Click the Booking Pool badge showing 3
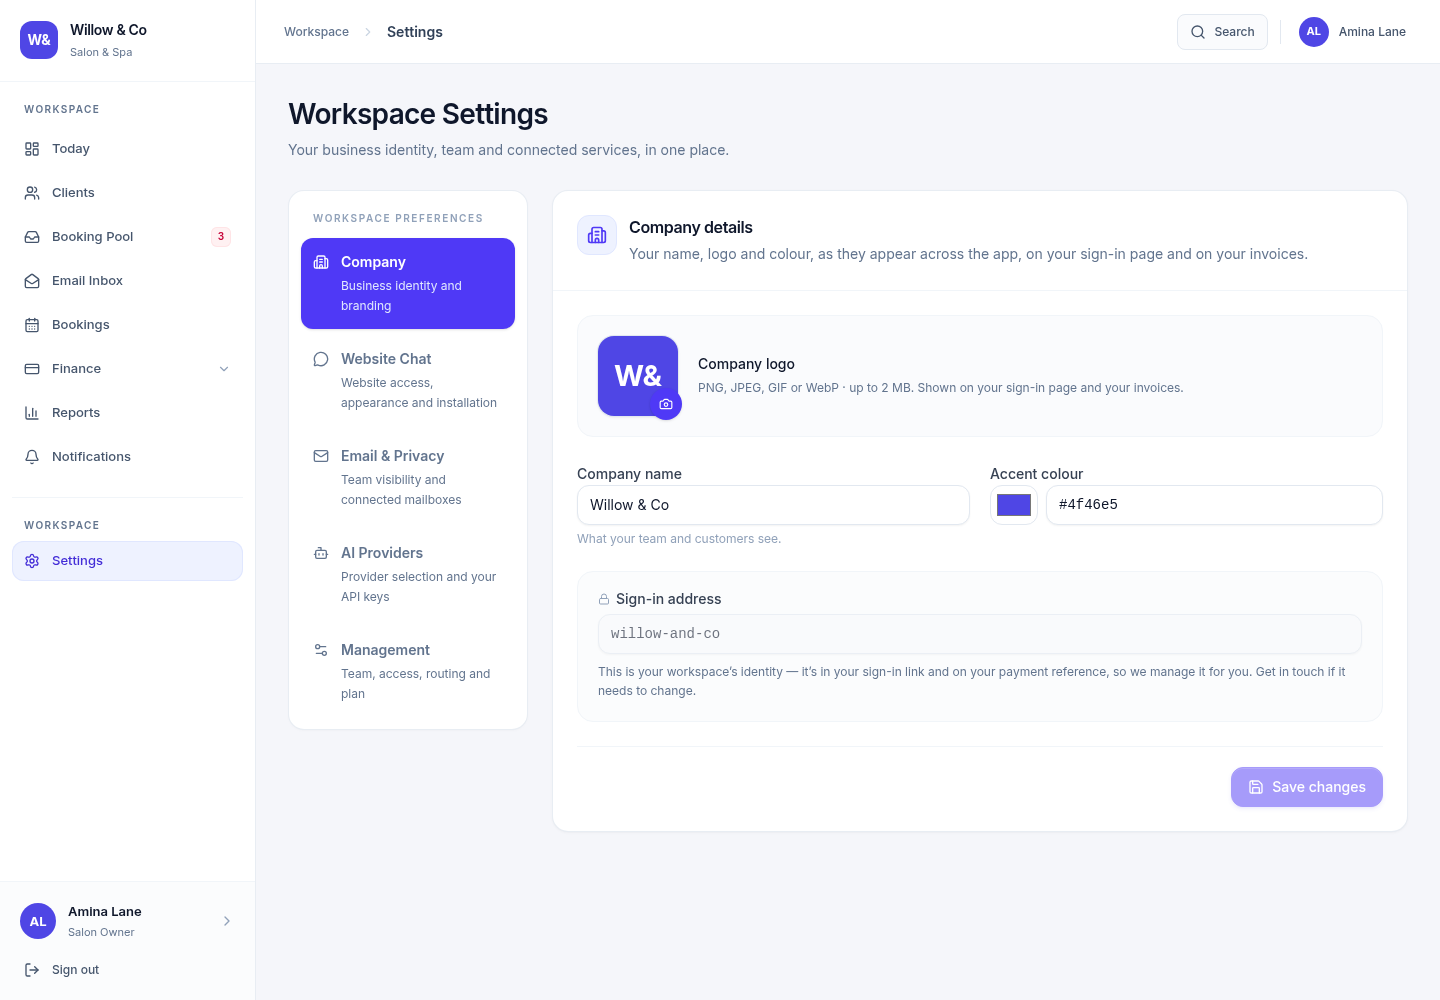The height and width of the screenshot is (1000, 1440). coord(221,237)
